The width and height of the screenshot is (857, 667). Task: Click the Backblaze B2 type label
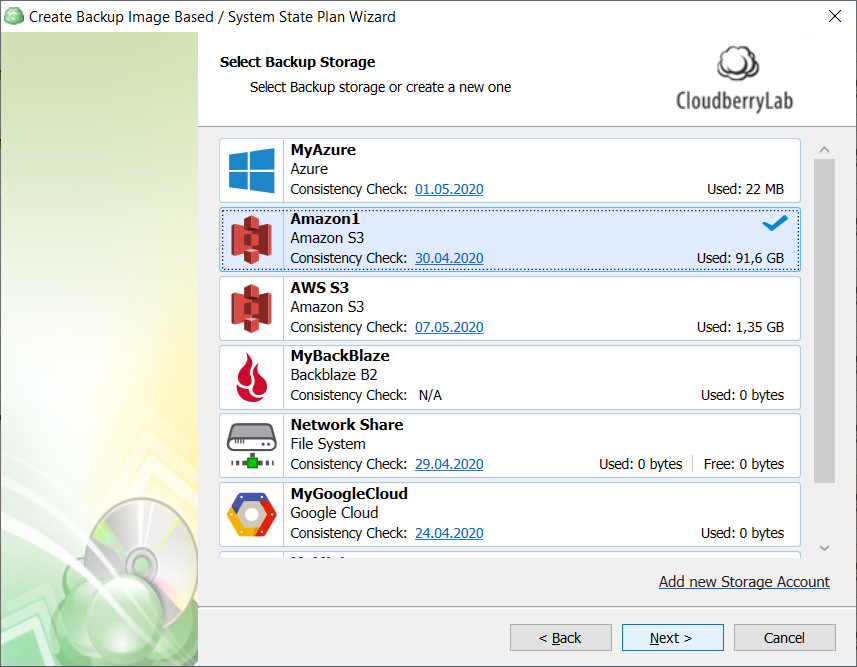(x=334, y=375)
